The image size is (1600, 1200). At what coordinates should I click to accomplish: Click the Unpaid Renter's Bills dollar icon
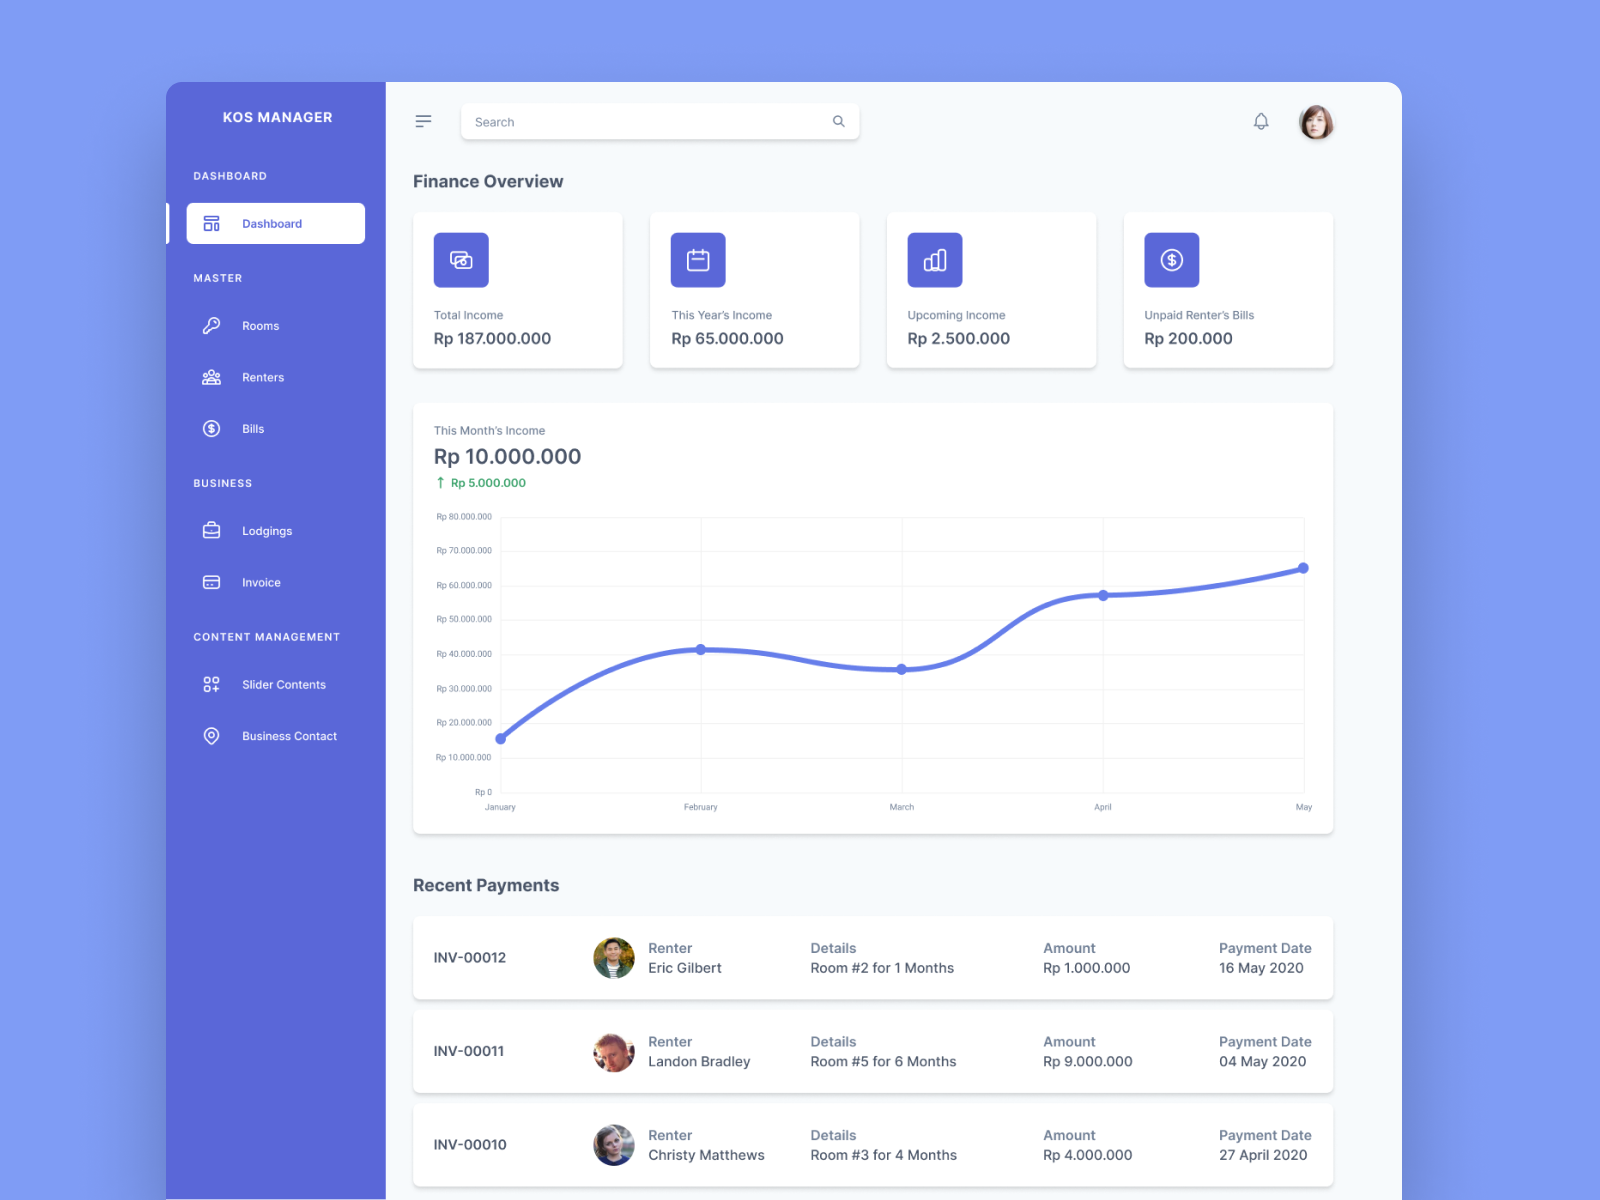[x=1171, y=260]
